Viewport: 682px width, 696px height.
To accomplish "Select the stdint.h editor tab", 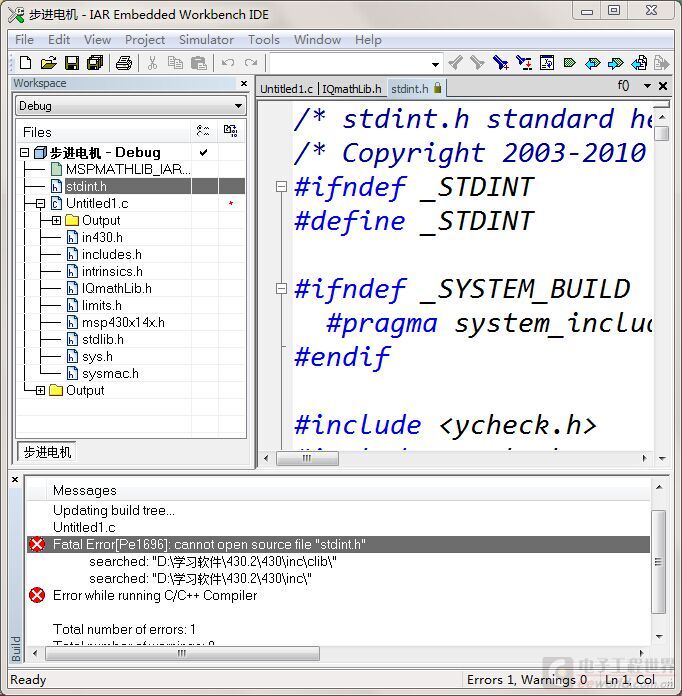I will (416, 88).
